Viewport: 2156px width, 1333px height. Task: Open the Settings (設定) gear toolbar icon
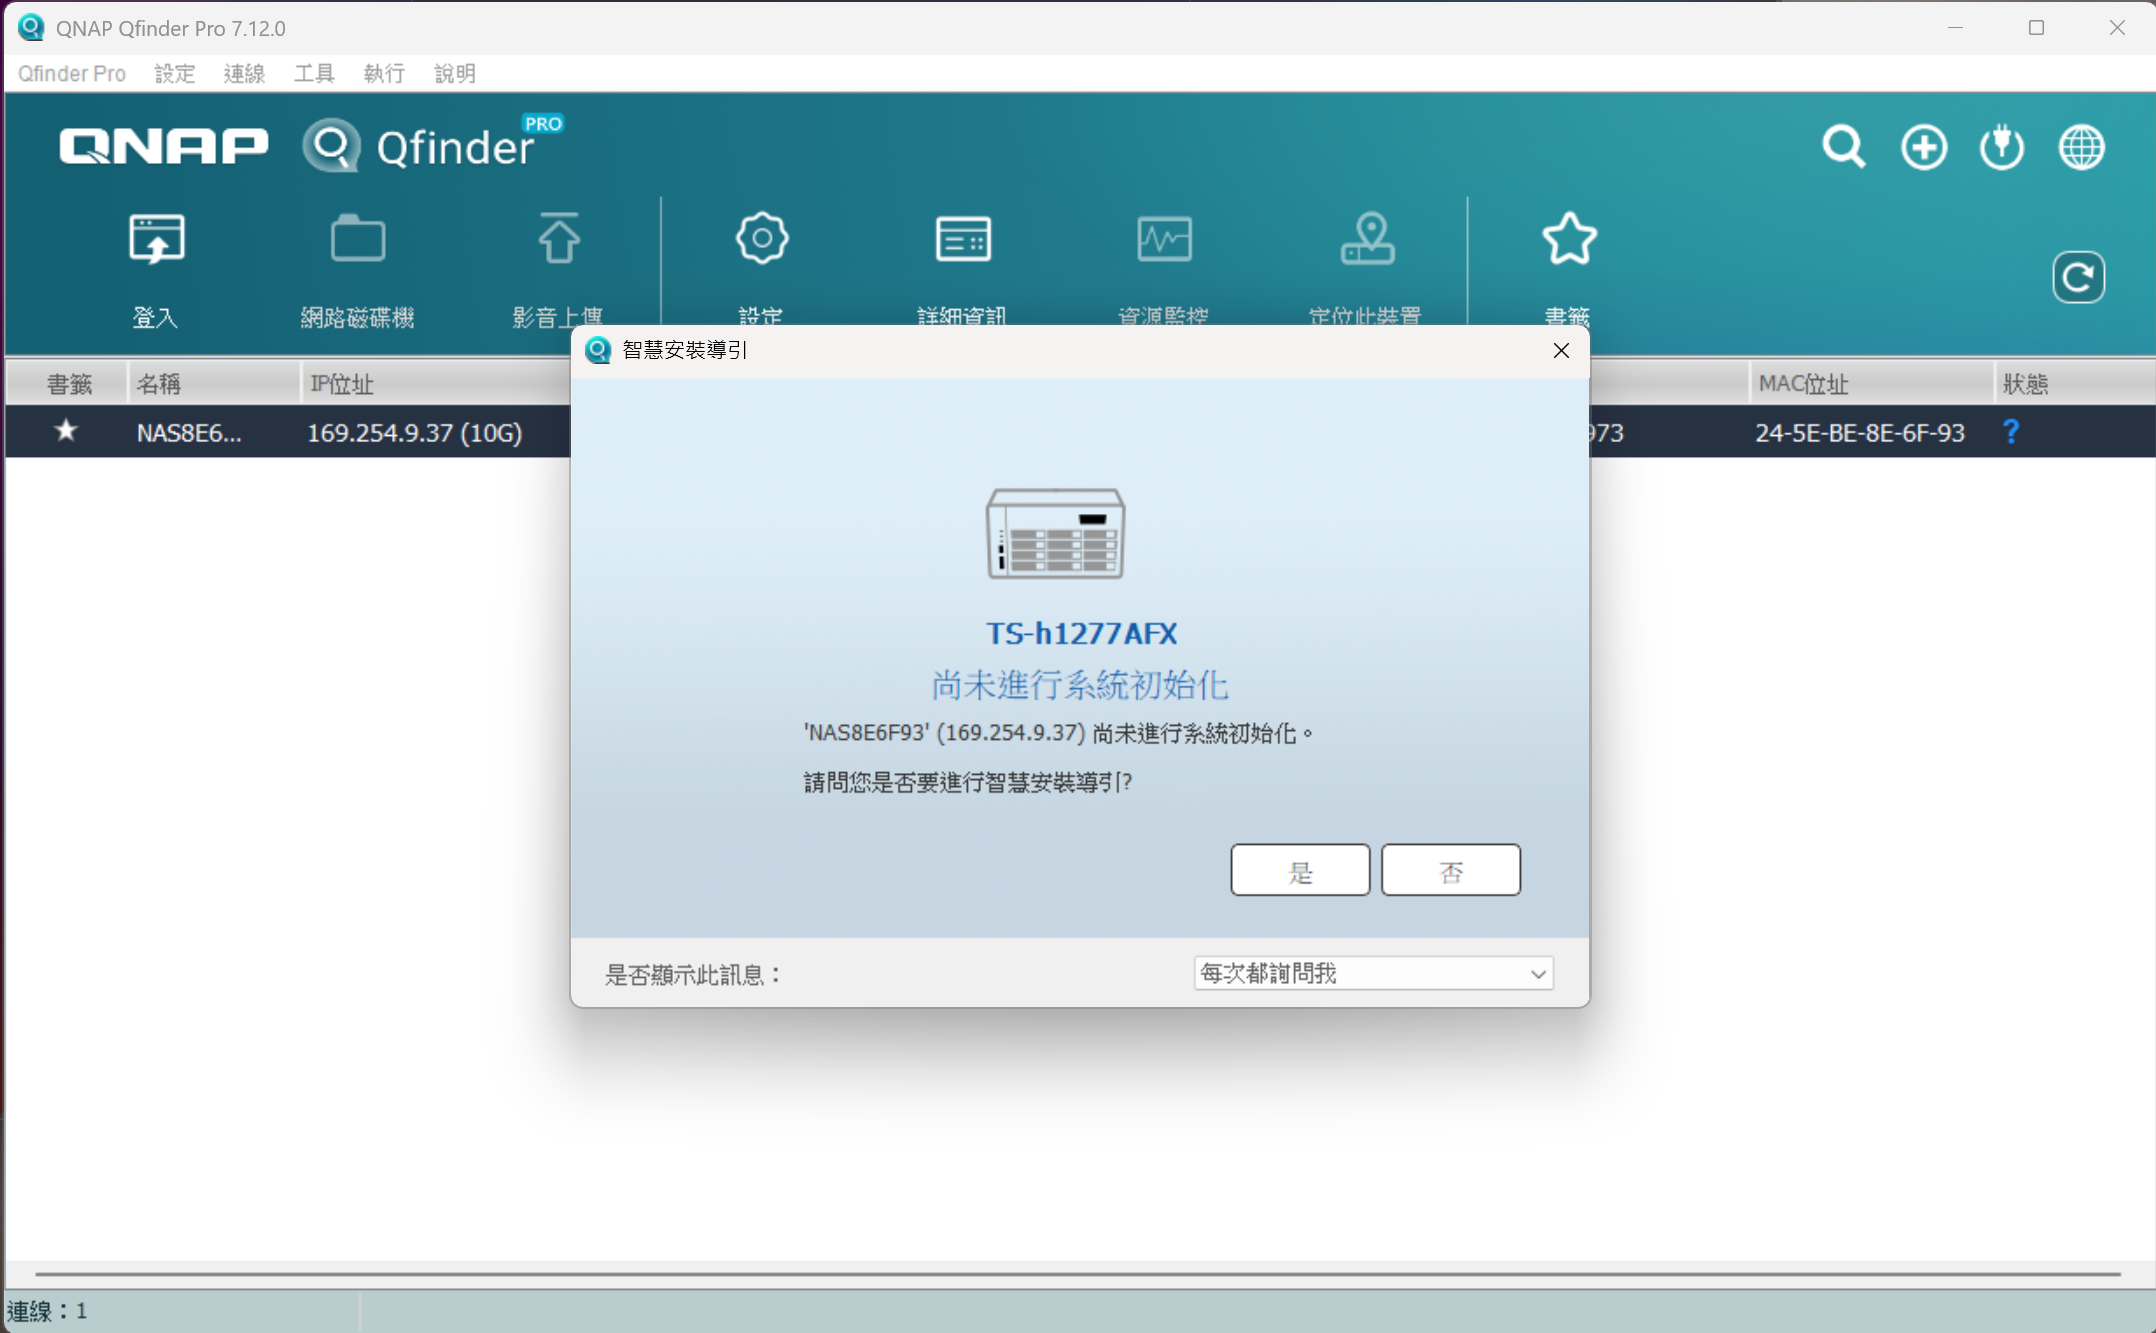[x=762, y=238]
